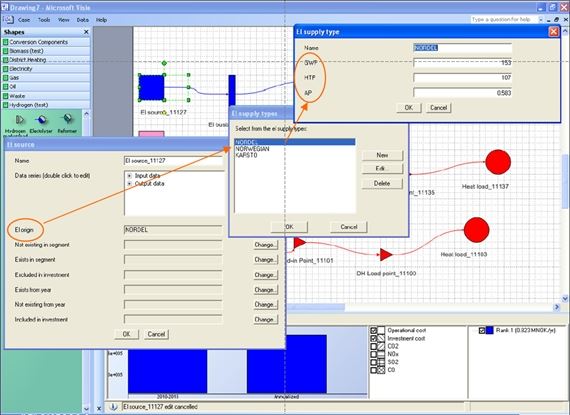Click the red Heat load_11103 circle
The image size is (570, 415).
477,230
